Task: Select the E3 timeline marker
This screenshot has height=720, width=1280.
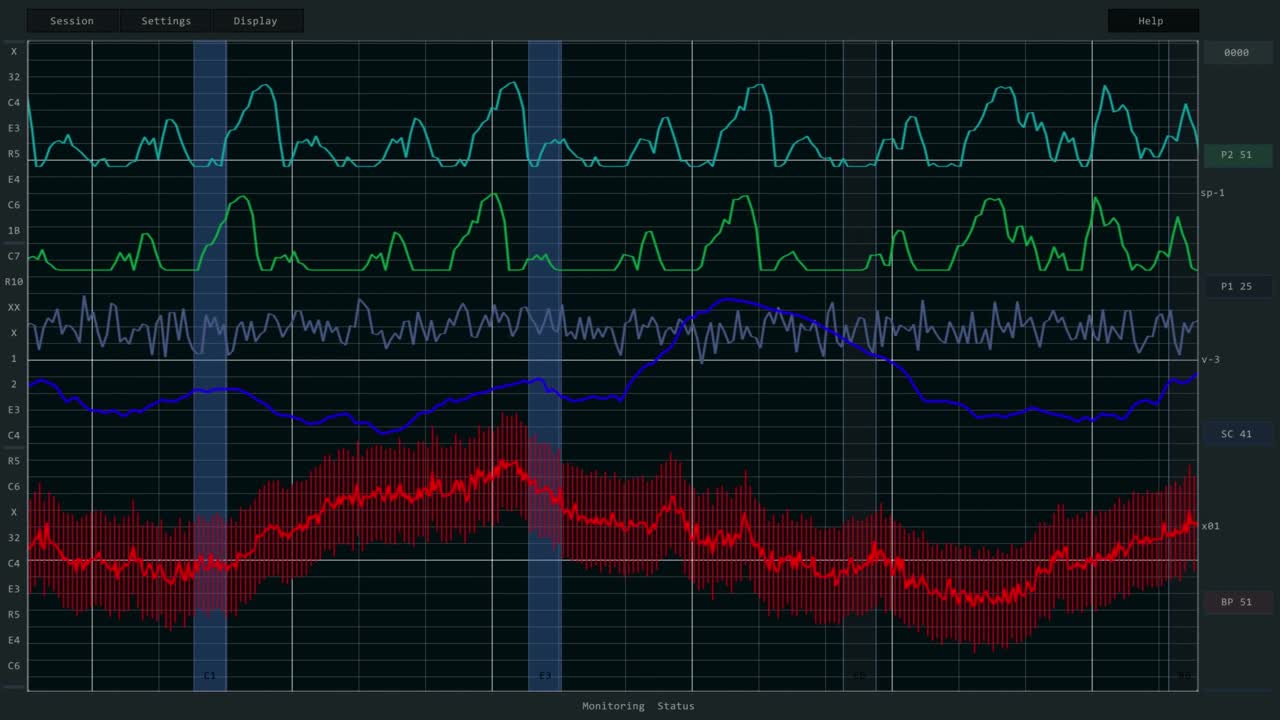Action: [545, 676]
